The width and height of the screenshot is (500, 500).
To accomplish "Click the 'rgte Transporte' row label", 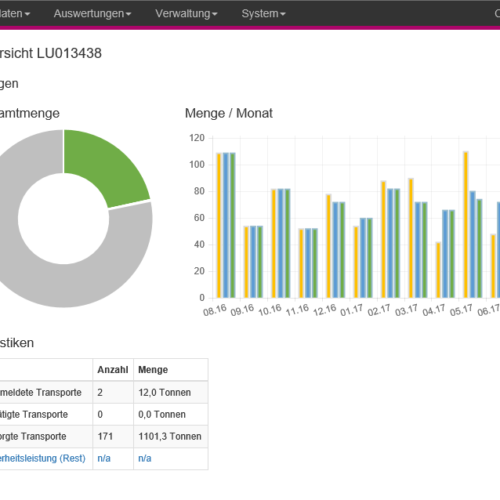I will (33, 436).
